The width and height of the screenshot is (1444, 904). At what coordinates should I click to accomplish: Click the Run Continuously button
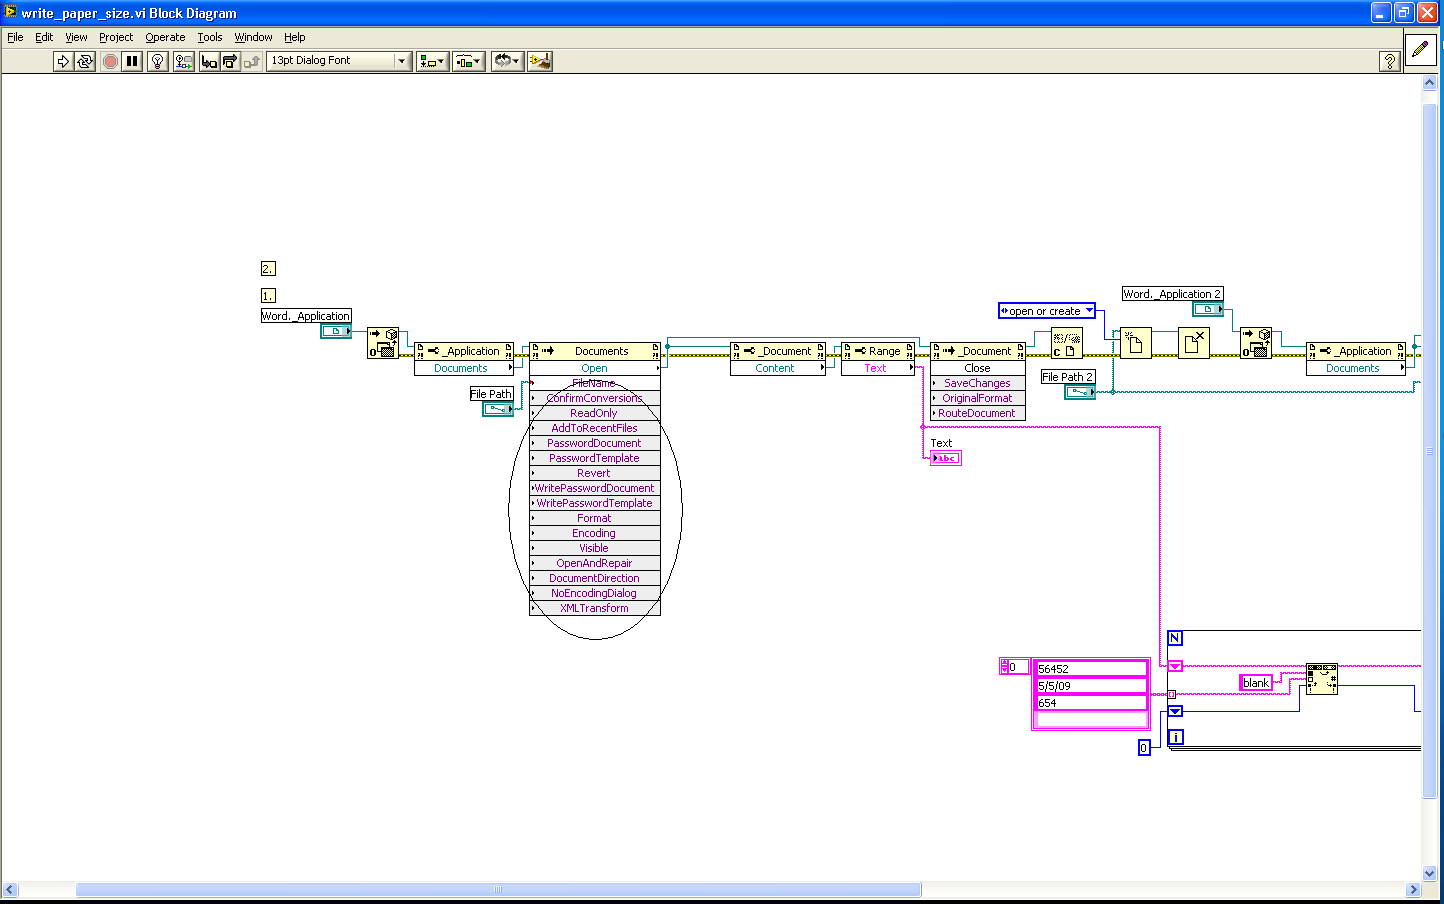click(85, 61)
